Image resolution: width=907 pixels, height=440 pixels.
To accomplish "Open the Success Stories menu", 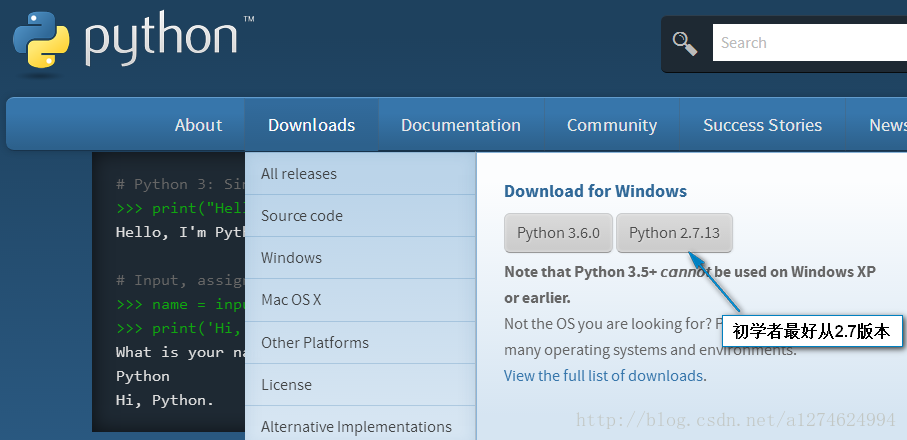I will [762, 125].
